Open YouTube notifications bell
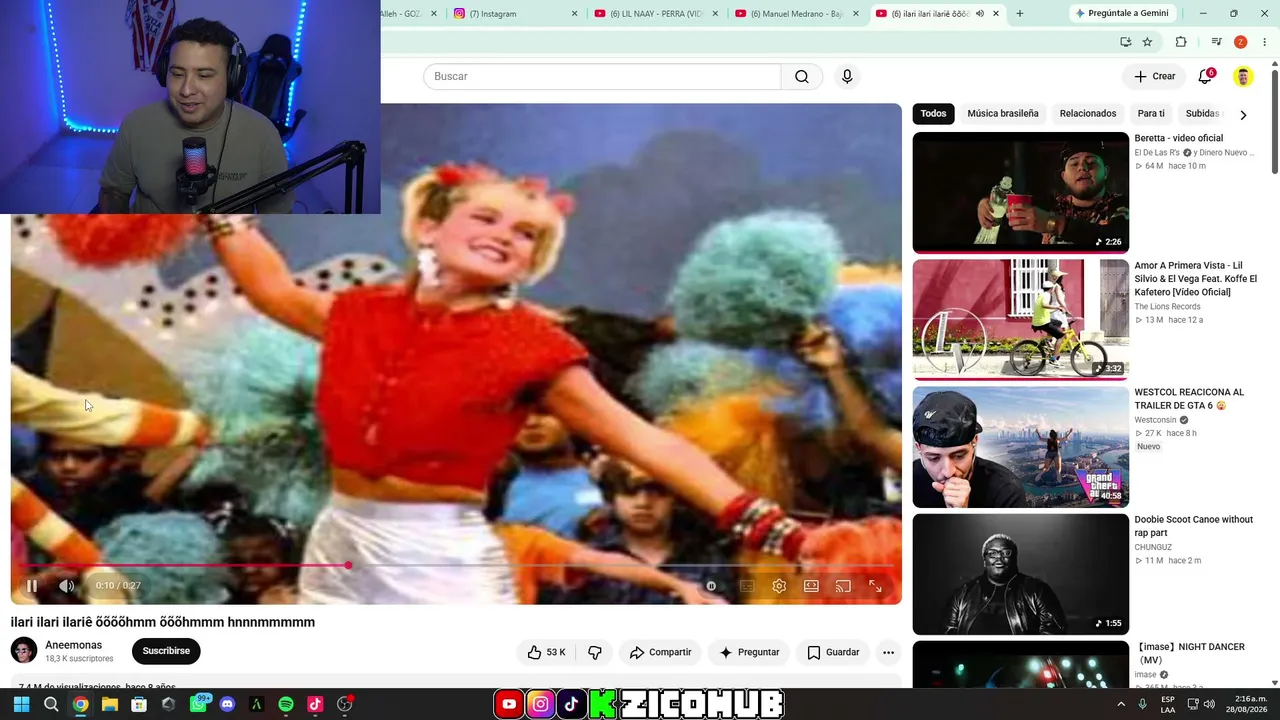The image size is (1280, 720). (1205, 76)
